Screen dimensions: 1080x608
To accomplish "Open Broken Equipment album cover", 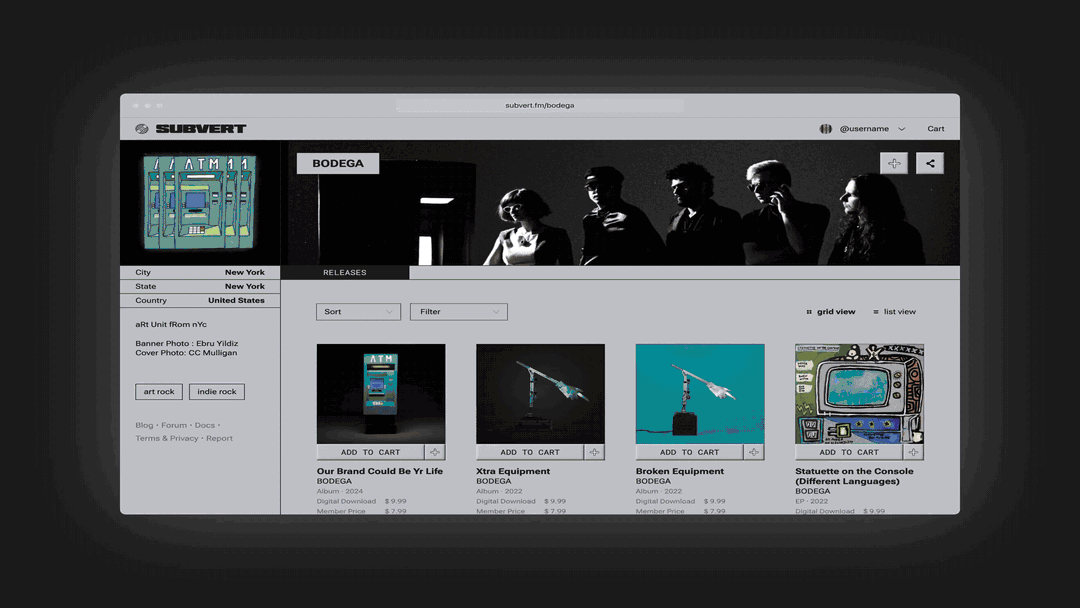I will [x=700, y=394].
